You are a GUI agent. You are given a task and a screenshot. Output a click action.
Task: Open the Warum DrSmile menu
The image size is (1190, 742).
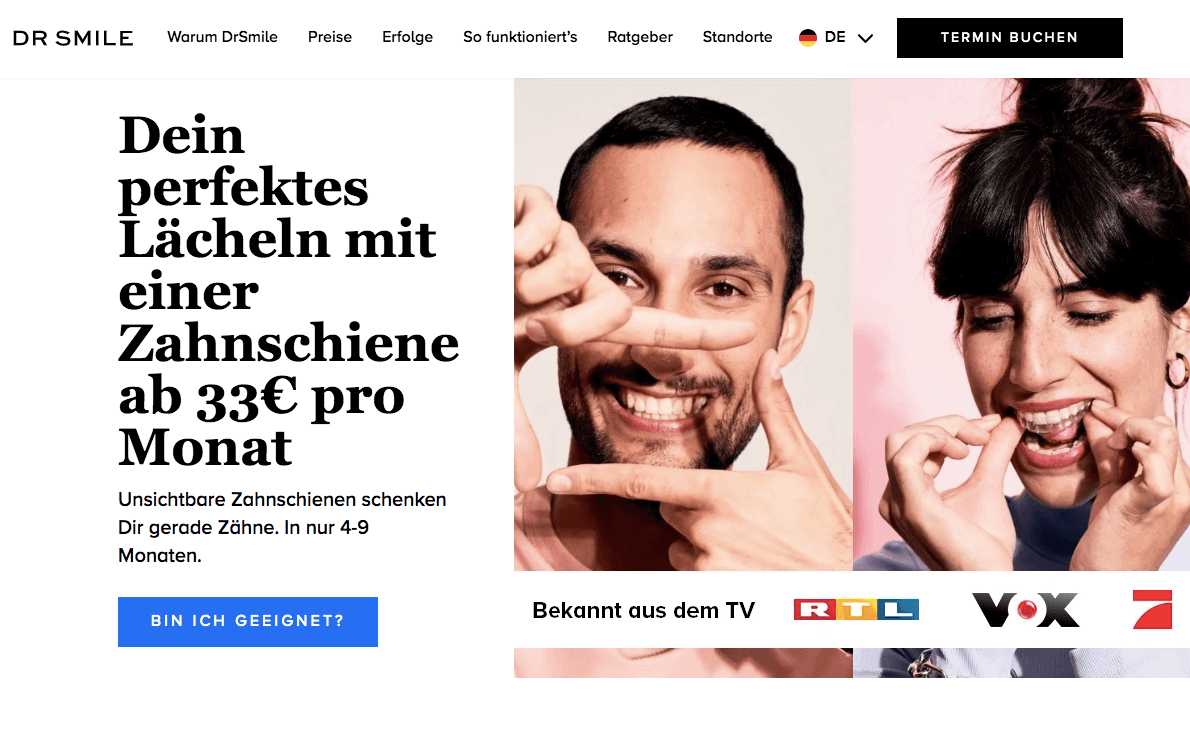[222, 37]
